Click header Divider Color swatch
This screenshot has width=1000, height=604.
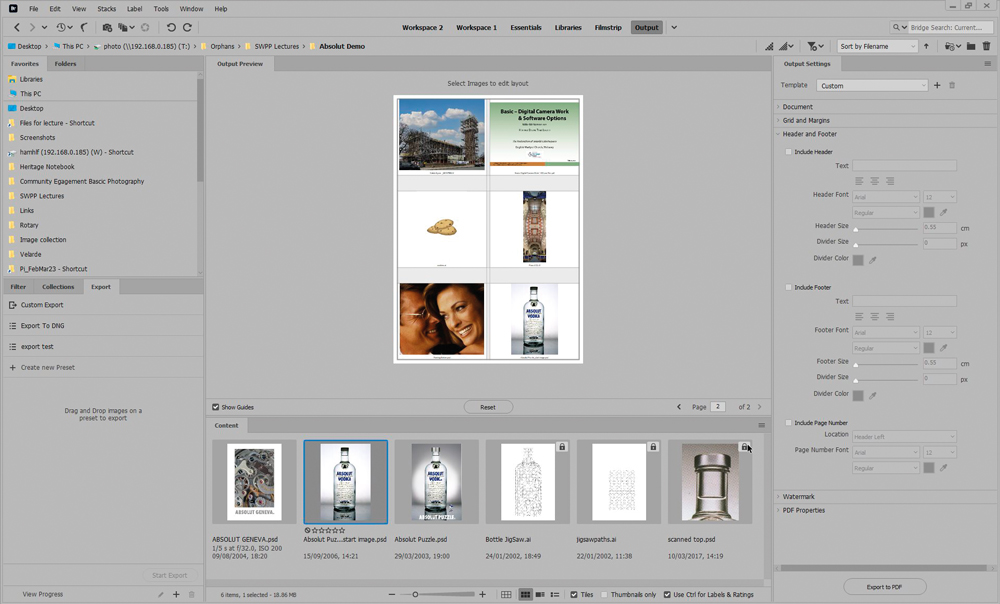[858, 260]
